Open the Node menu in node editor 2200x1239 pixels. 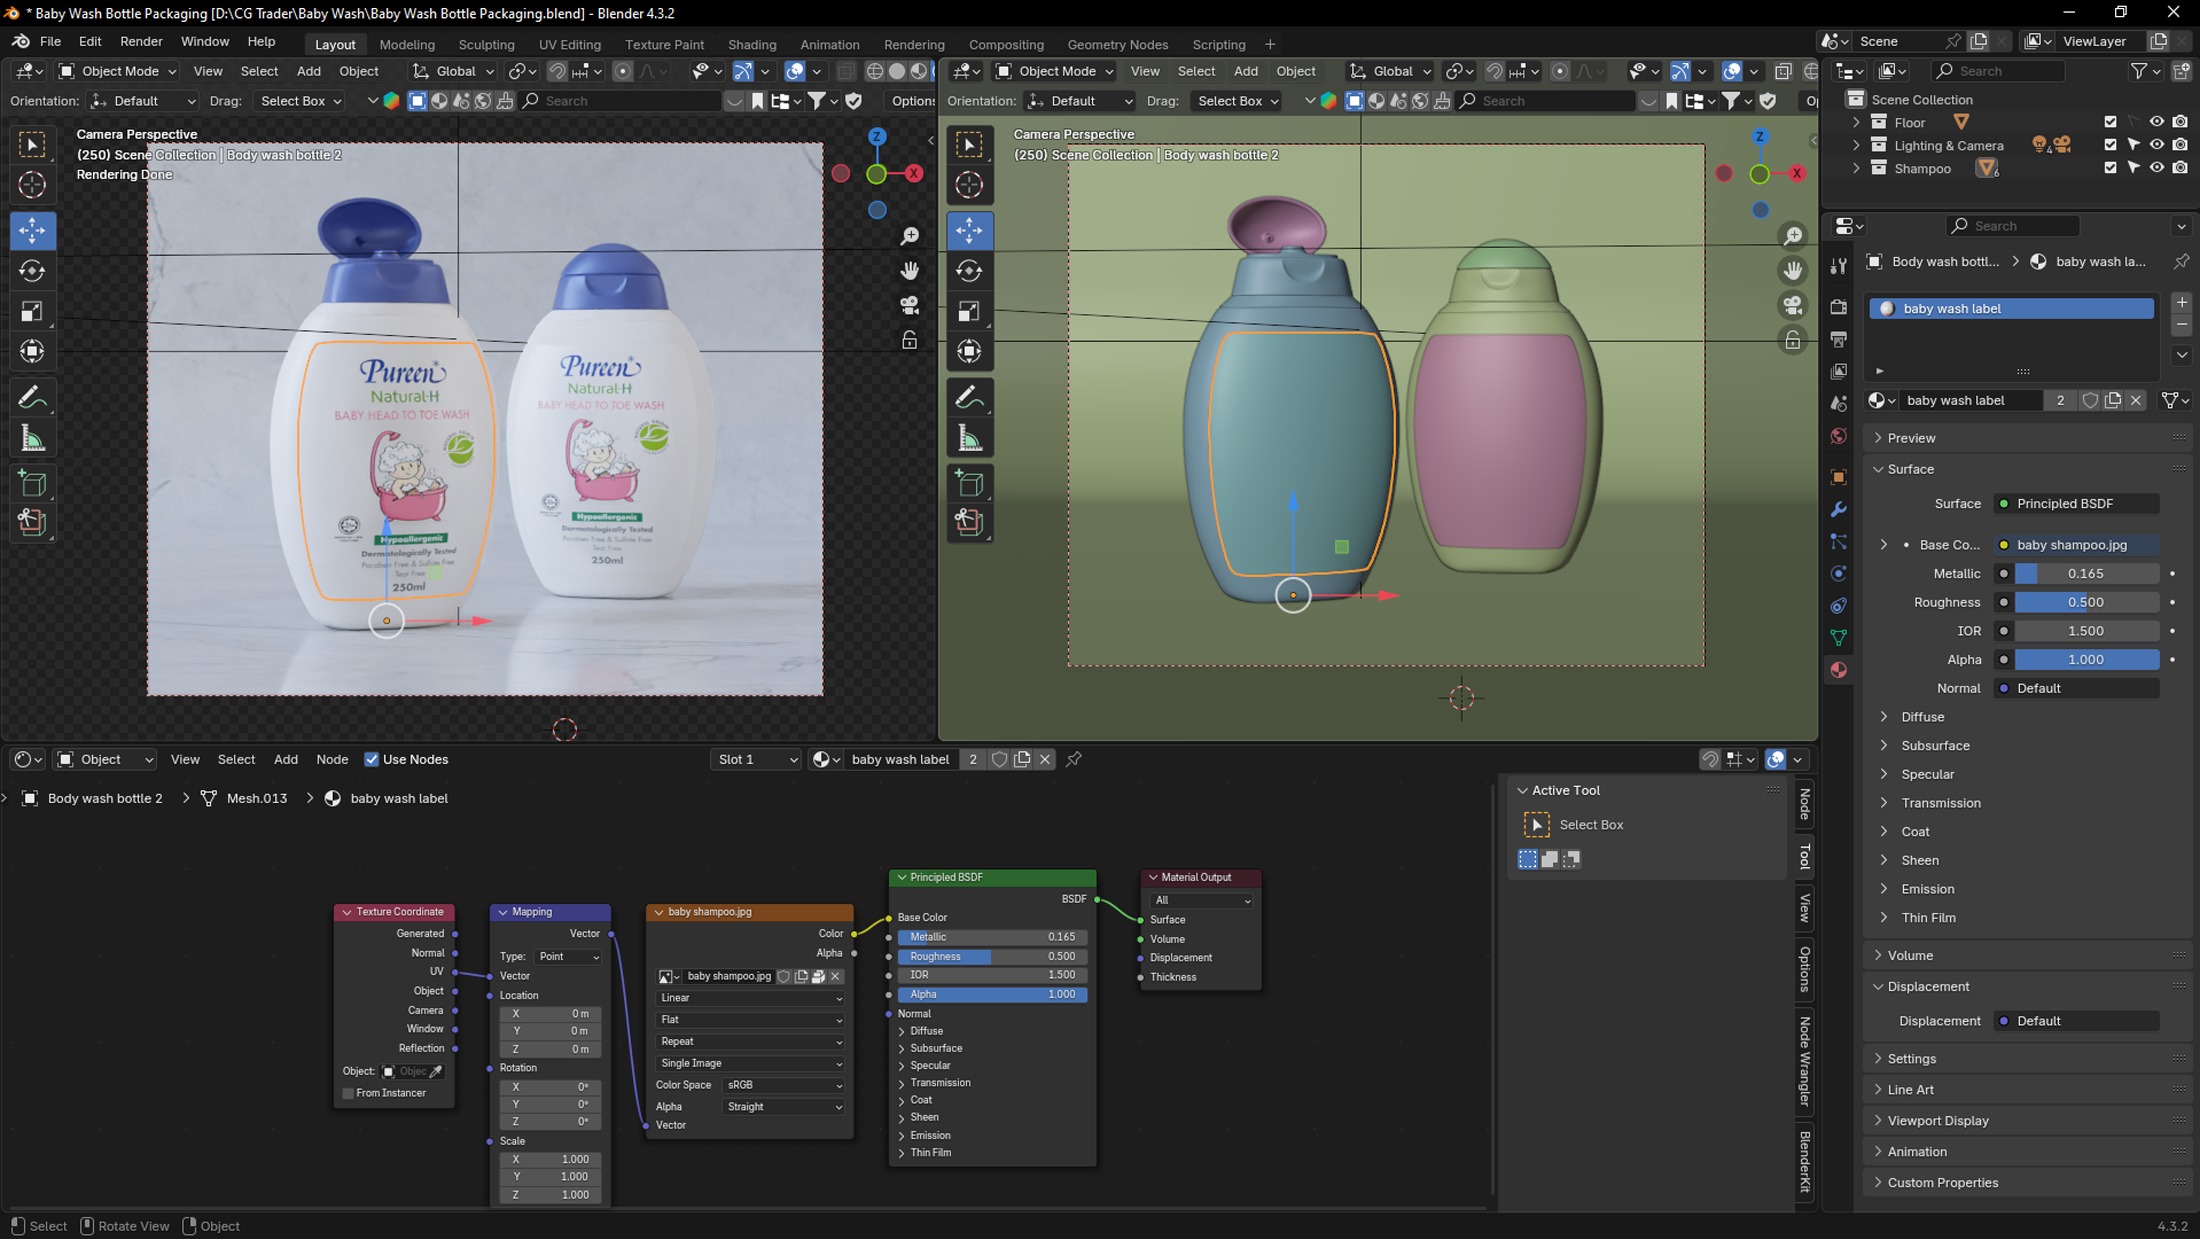point(331,759)
